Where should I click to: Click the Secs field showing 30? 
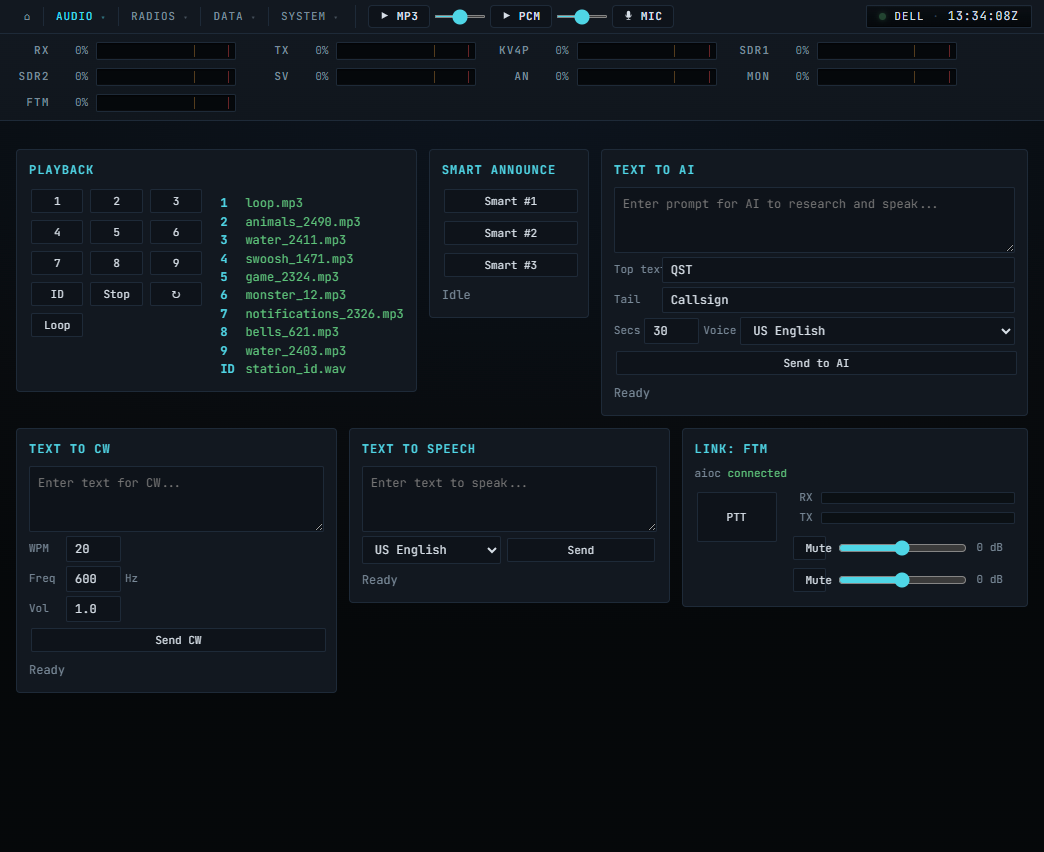[671, 331]
